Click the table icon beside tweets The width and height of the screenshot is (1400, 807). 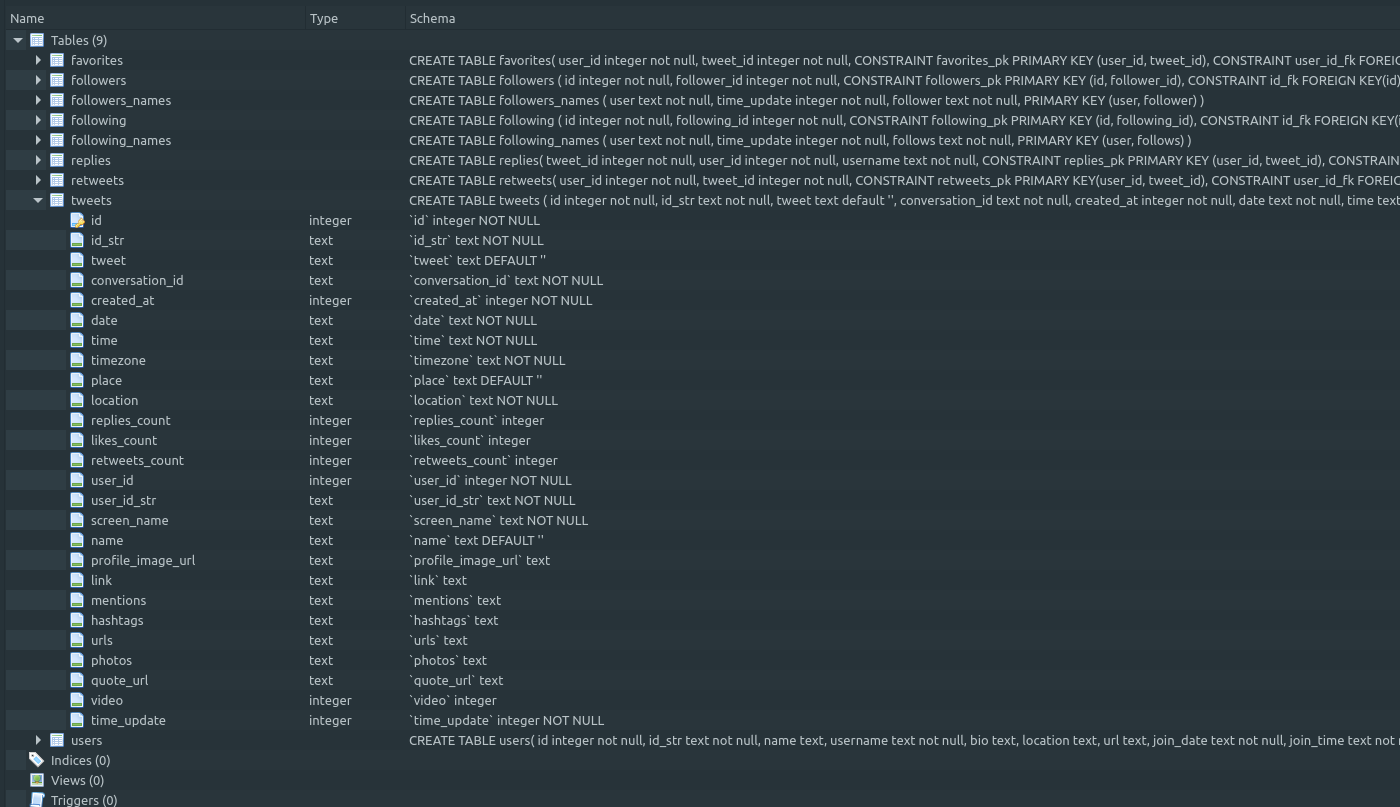point(57,200)
